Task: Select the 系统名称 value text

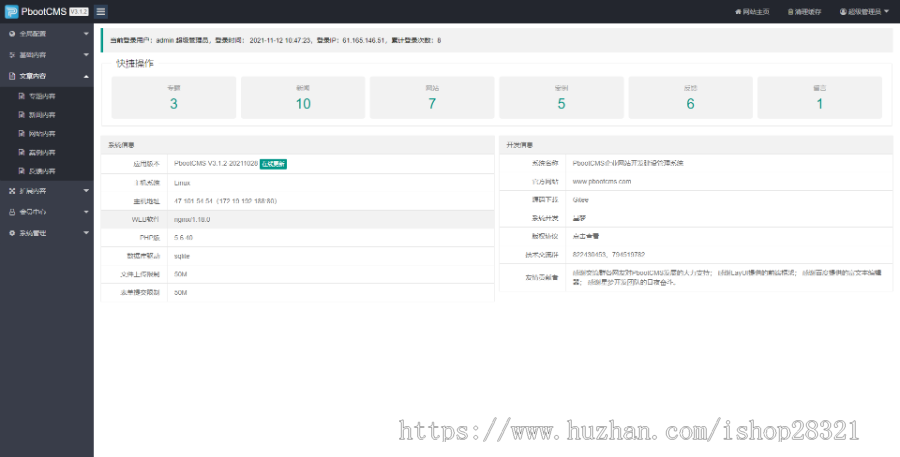Action: (x=628, y=163)
